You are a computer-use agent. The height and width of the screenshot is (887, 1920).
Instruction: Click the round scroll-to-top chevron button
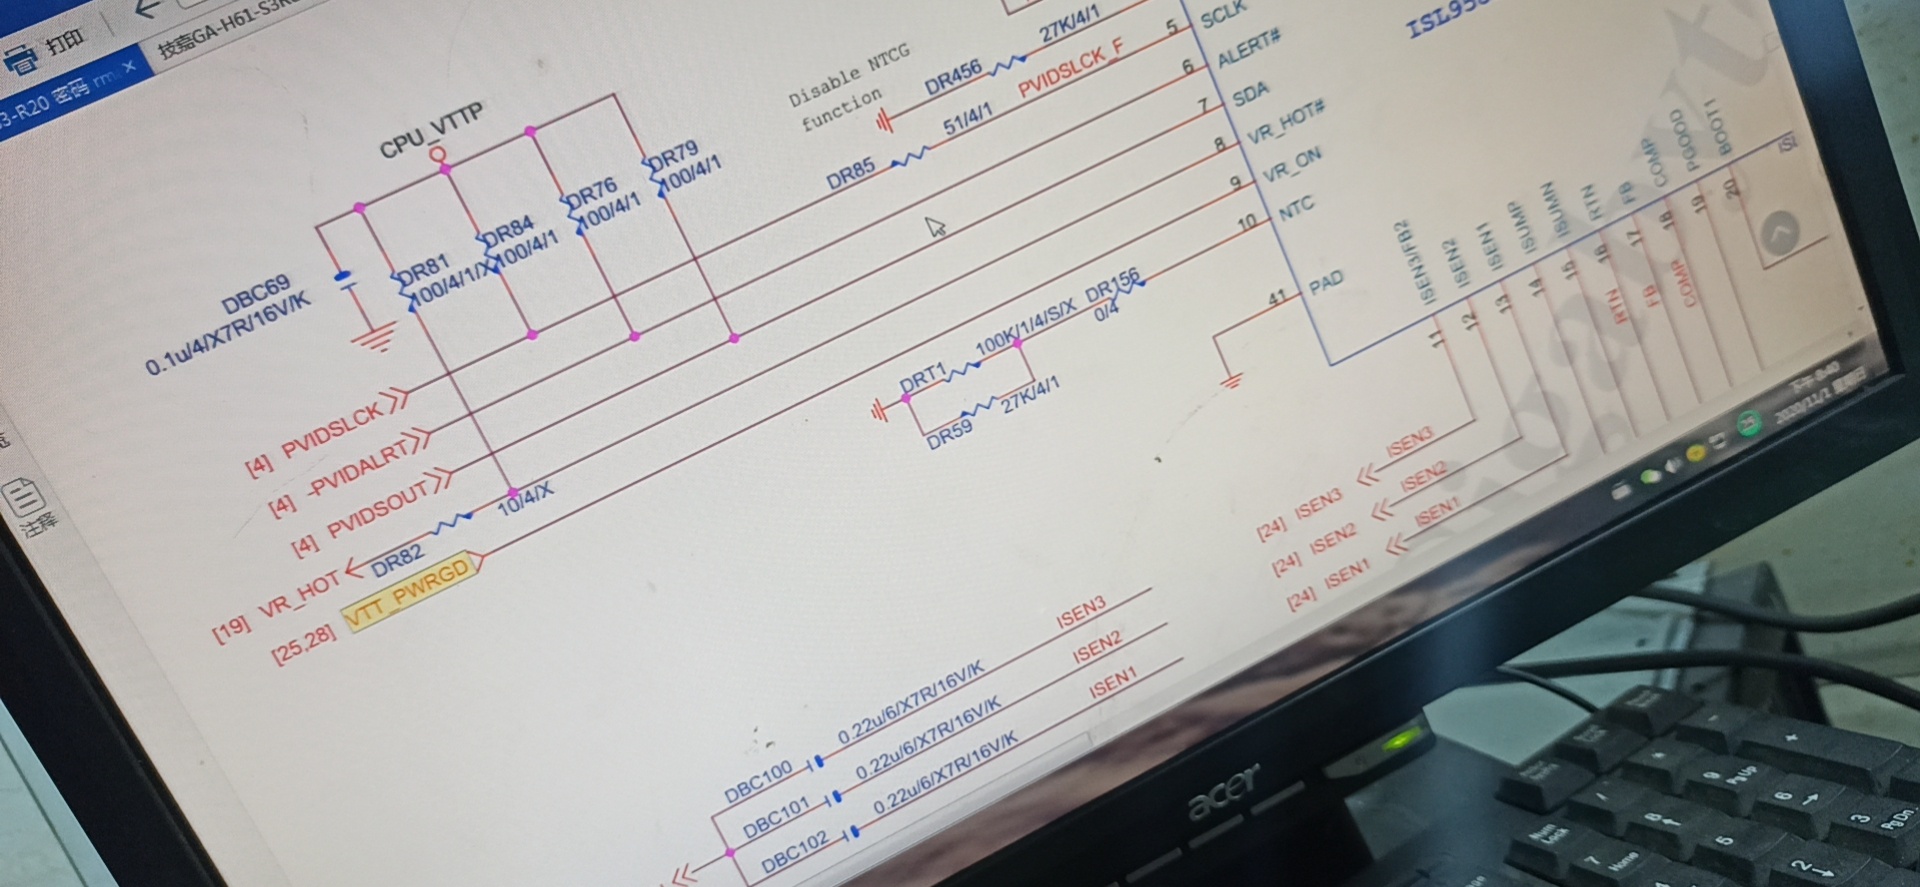tap(1779, 234)
